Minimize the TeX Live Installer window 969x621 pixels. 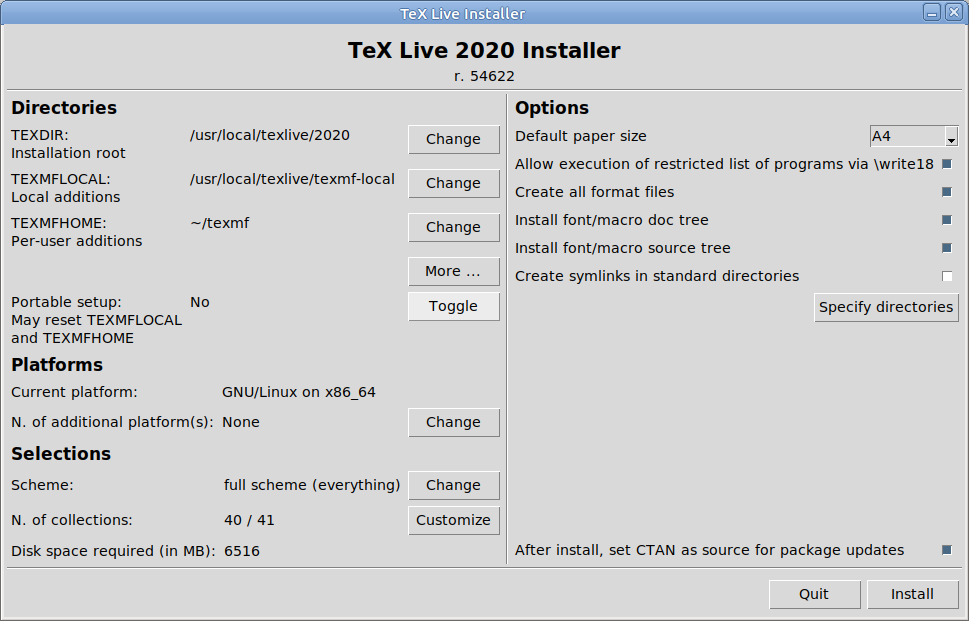point(932,12)
